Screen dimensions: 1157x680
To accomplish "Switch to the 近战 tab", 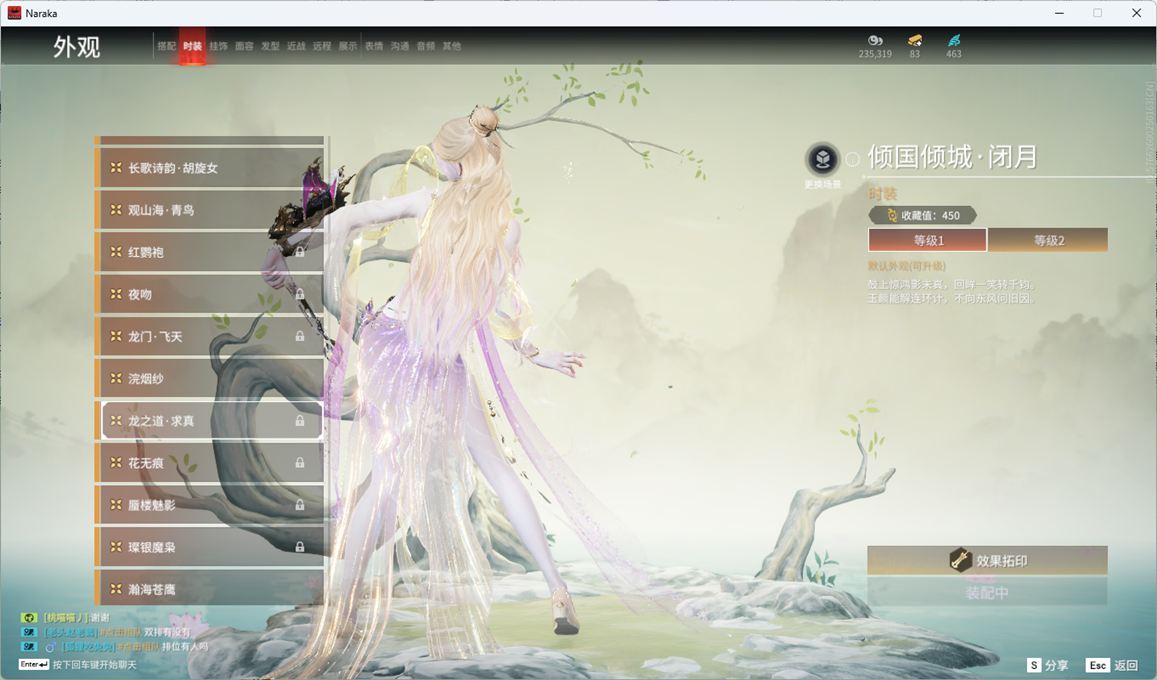I will (x=296, y=46).
